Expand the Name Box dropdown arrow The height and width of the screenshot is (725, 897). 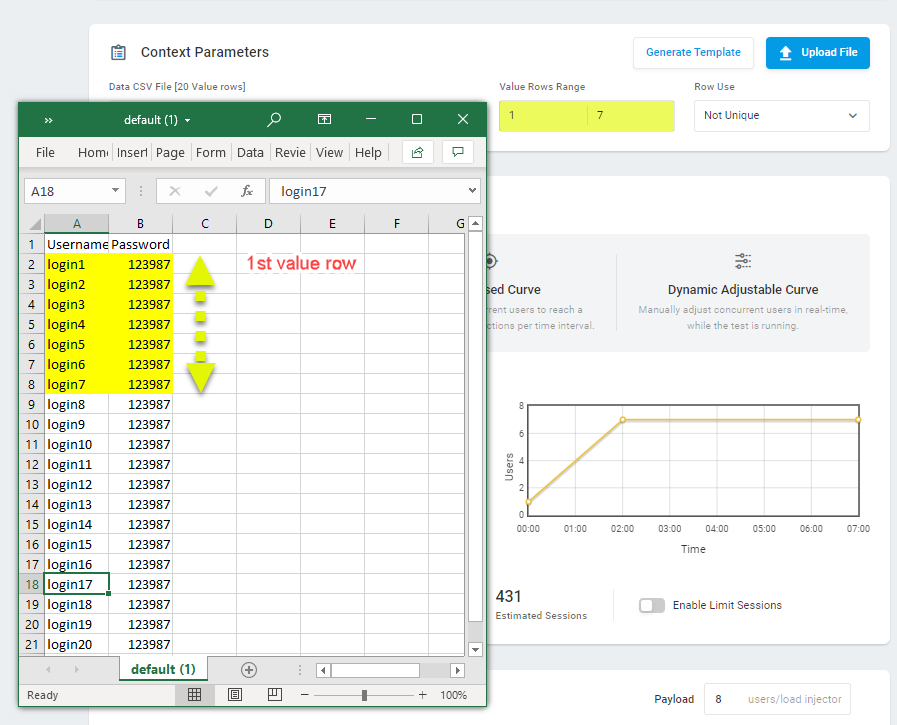pos(115,191)
